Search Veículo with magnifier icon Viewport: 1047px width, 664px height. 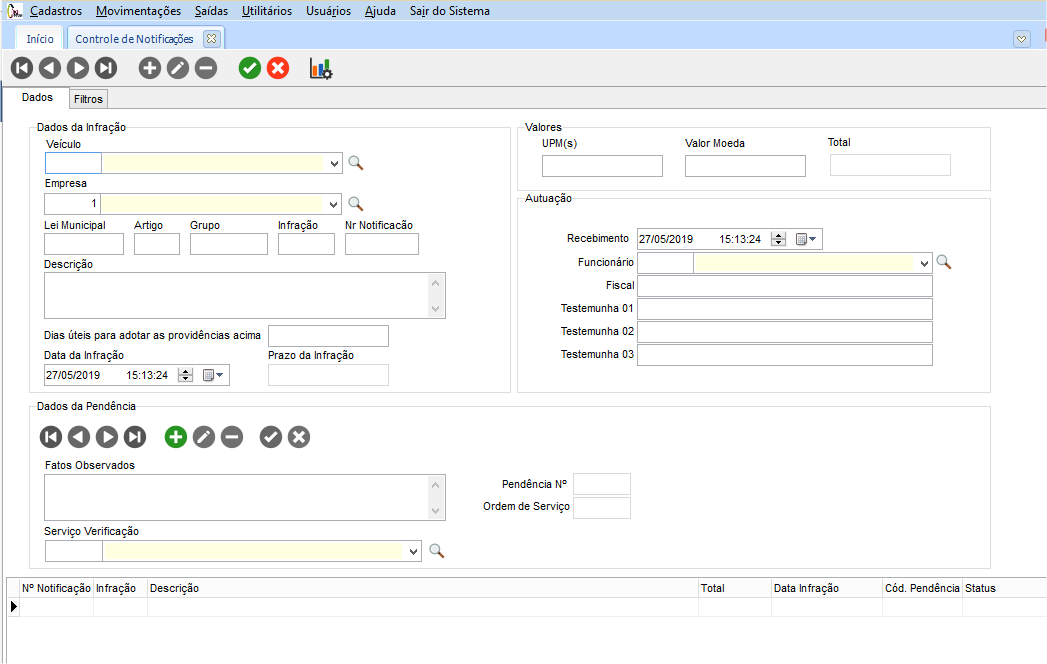(x=355, y=163)
